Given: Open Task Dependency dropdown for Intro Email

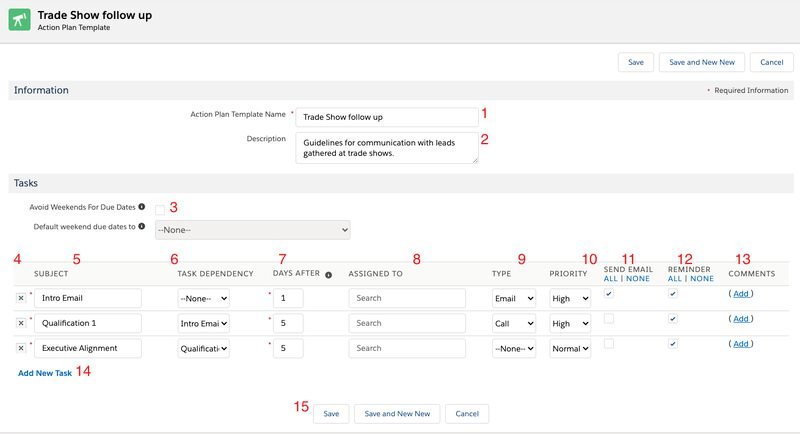Looking at the screenshot, I should tap(204, 298).
